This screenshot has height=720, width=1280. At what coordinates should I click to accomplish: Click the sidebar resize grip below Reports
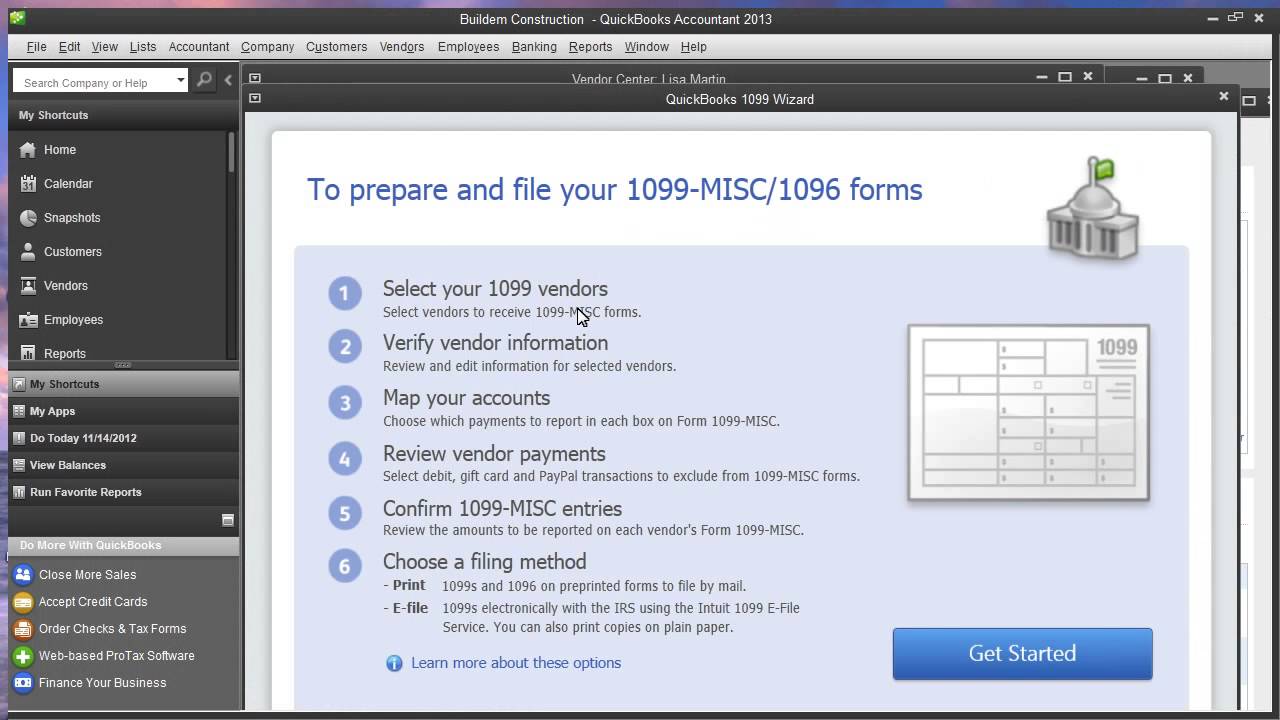click(x=123, y=365)
